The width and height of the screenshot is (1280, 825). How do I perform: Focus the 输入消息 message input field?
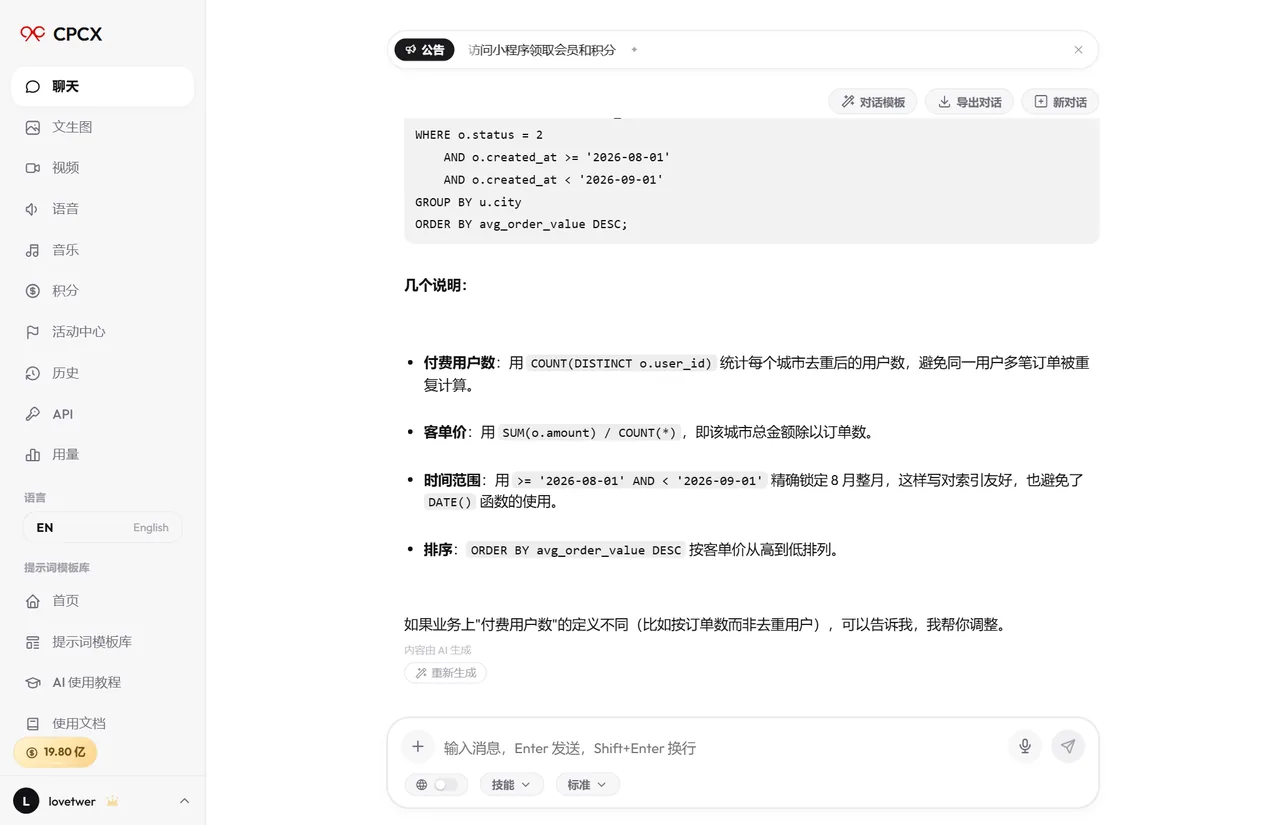tap(720, 748)
